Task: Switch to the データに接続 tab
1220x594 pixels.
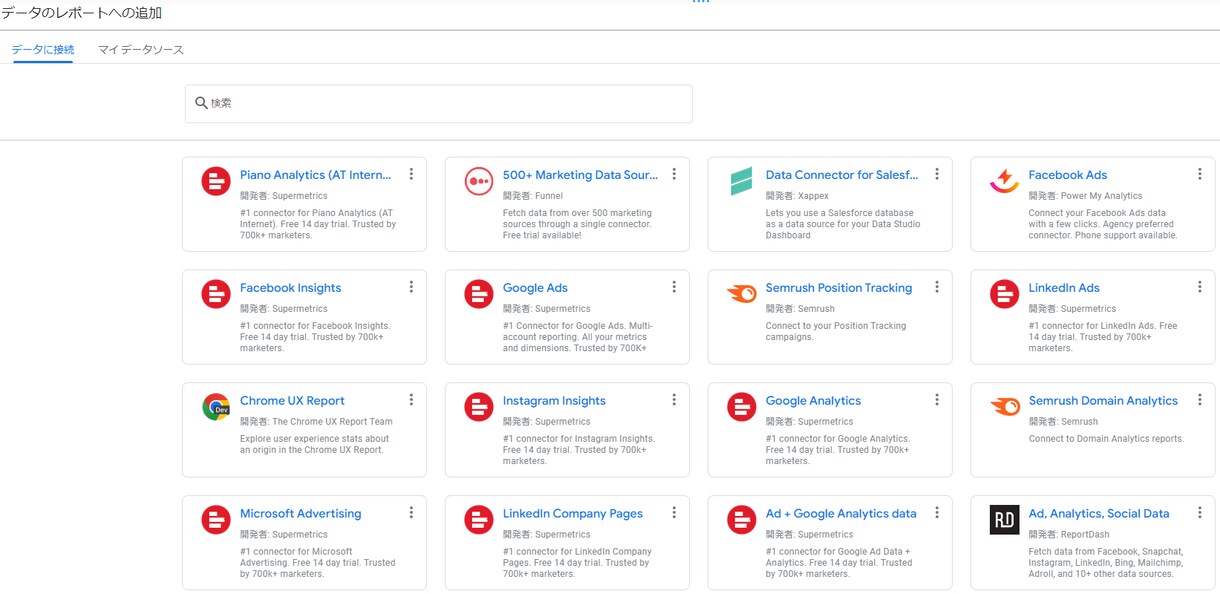Action: [x=43, y=49]
